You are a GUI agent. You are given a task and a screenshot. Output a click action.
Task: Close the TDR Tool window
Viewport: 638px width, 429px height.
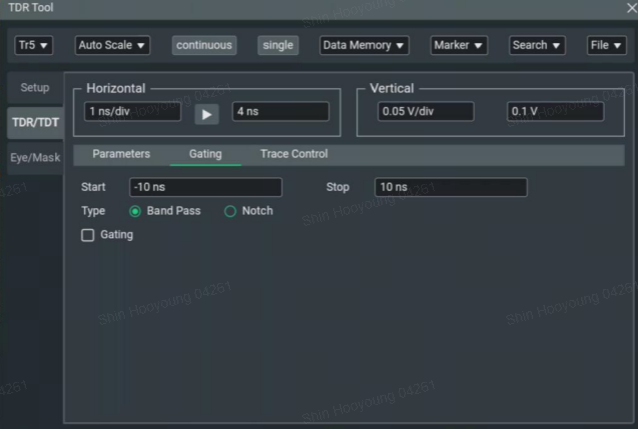click(x=632, y=8)
